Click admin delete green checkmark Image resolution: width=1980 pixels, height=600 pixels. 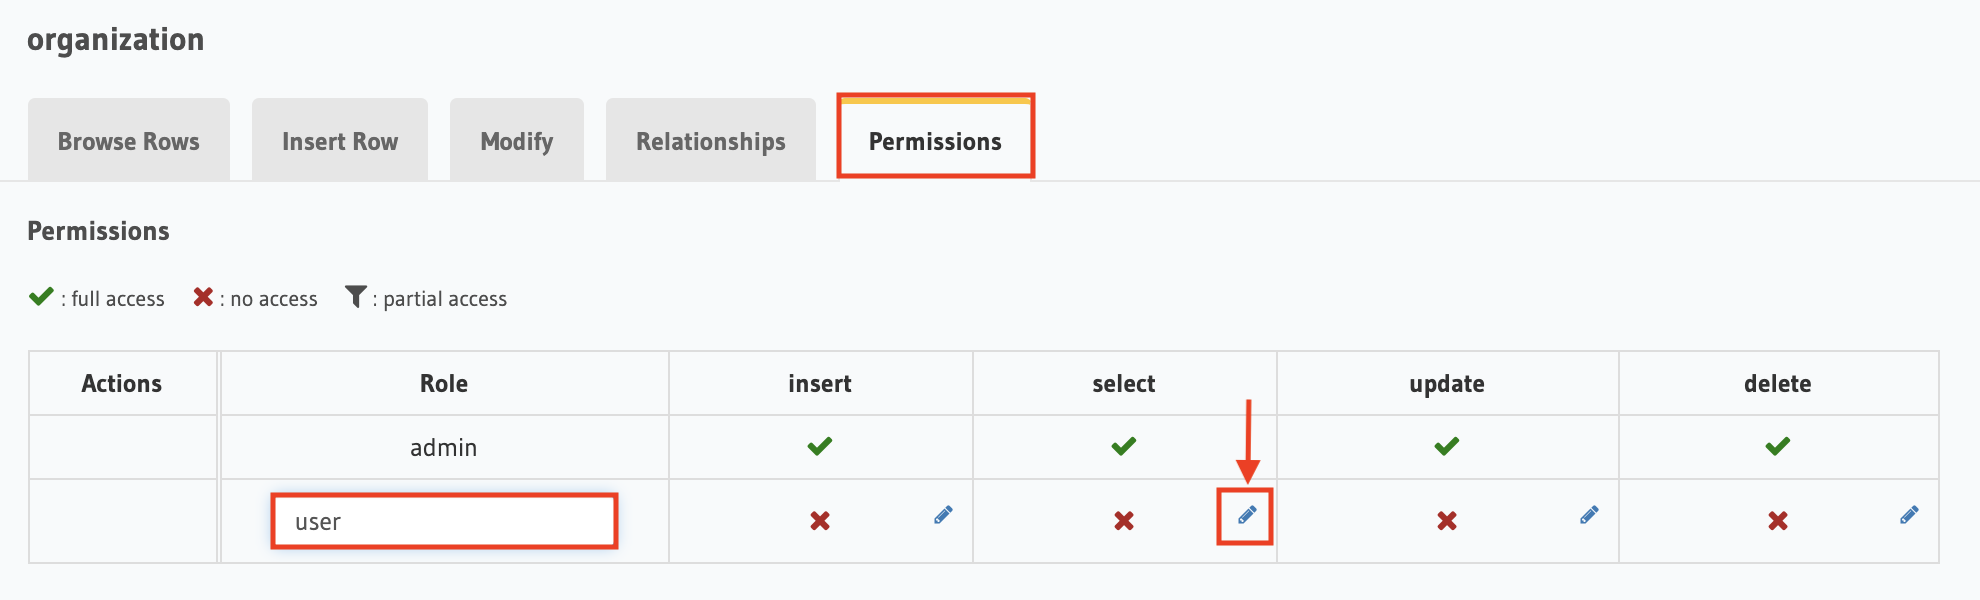1778,446
